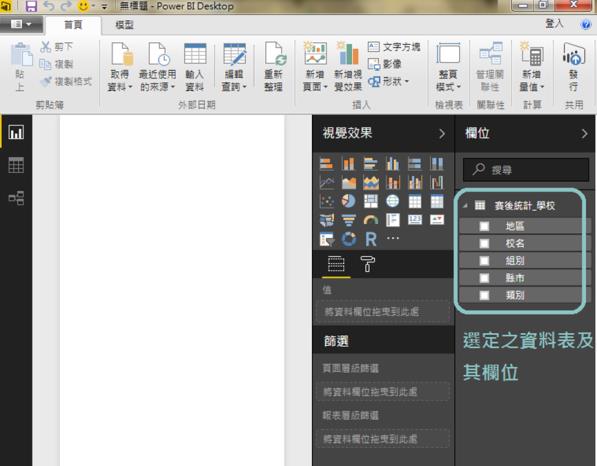This screenshot has height=466, width=597.
Task: Select the stacked column chart visual
Action: click(x=348, y=164)
